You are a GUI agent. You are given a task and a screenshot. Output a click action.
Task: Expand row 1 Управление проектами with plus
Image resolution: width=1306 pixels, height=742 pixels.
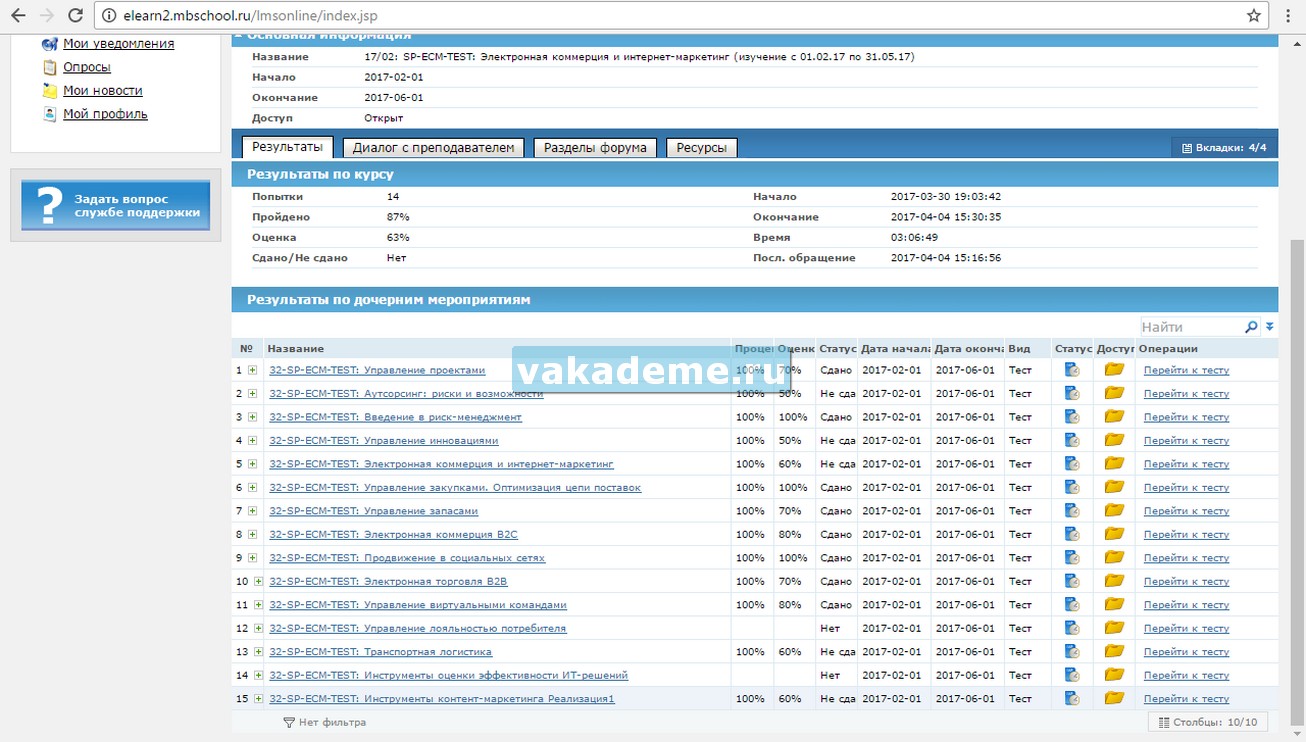(253, 370)
